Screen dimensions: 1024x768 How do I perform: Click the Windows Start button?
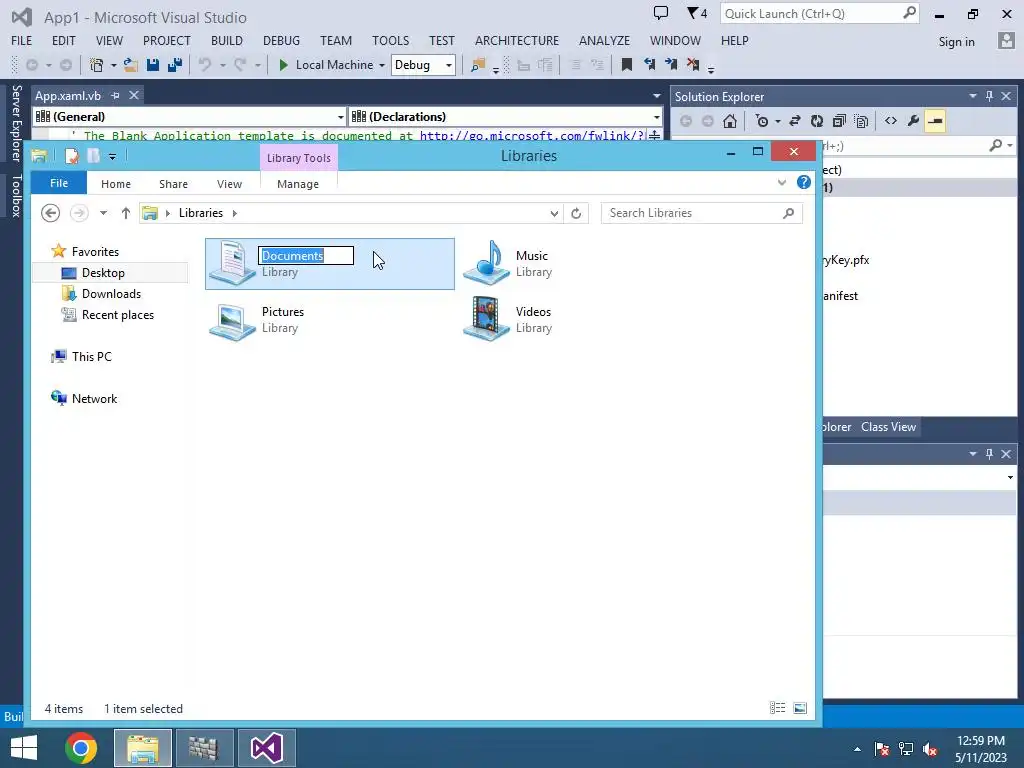[24, 748]
